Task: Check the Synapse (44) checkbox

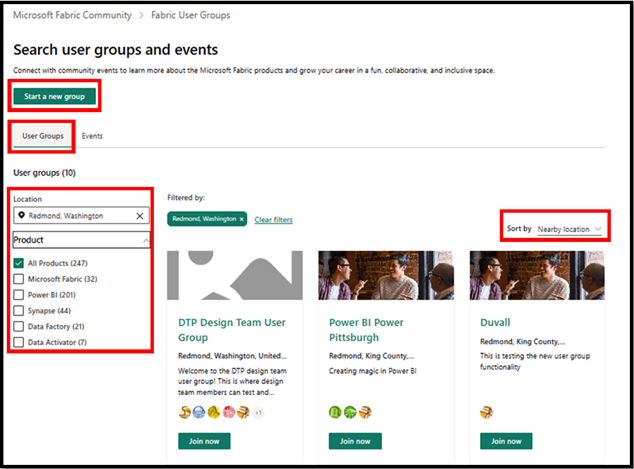Action: pos(19,311)
